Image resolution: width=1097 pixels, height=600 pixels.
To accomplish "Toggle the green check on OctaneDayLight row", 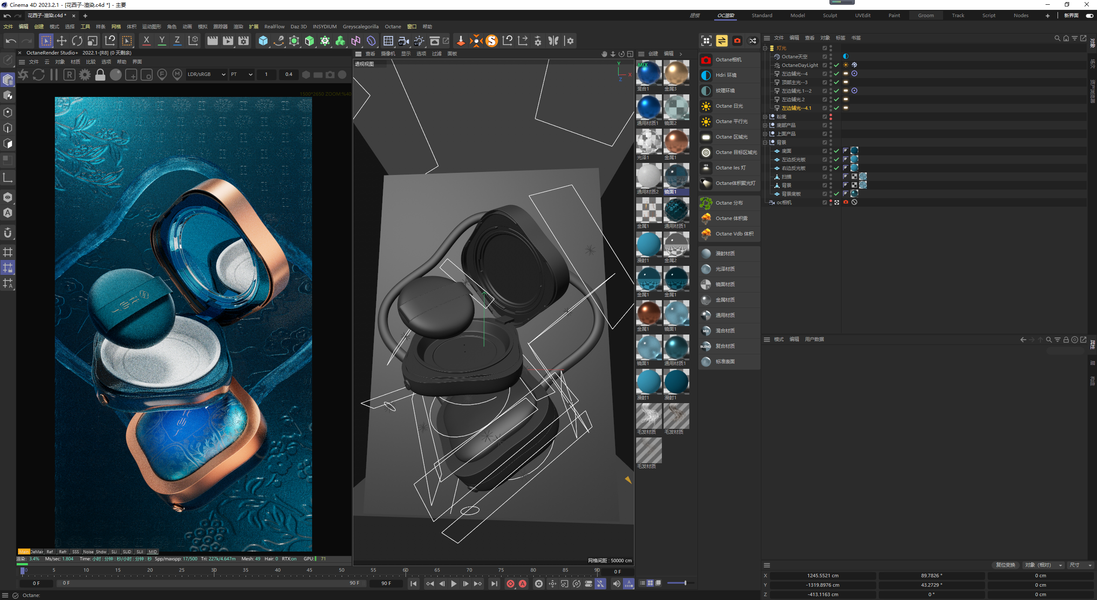I will [836, 65].
